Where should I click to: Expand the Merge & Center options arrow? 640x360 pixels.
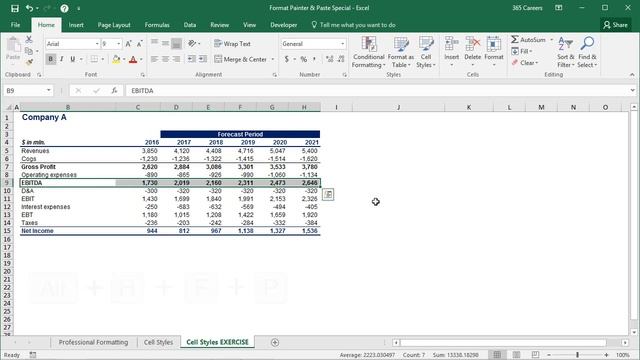click(x=273, y=60)
